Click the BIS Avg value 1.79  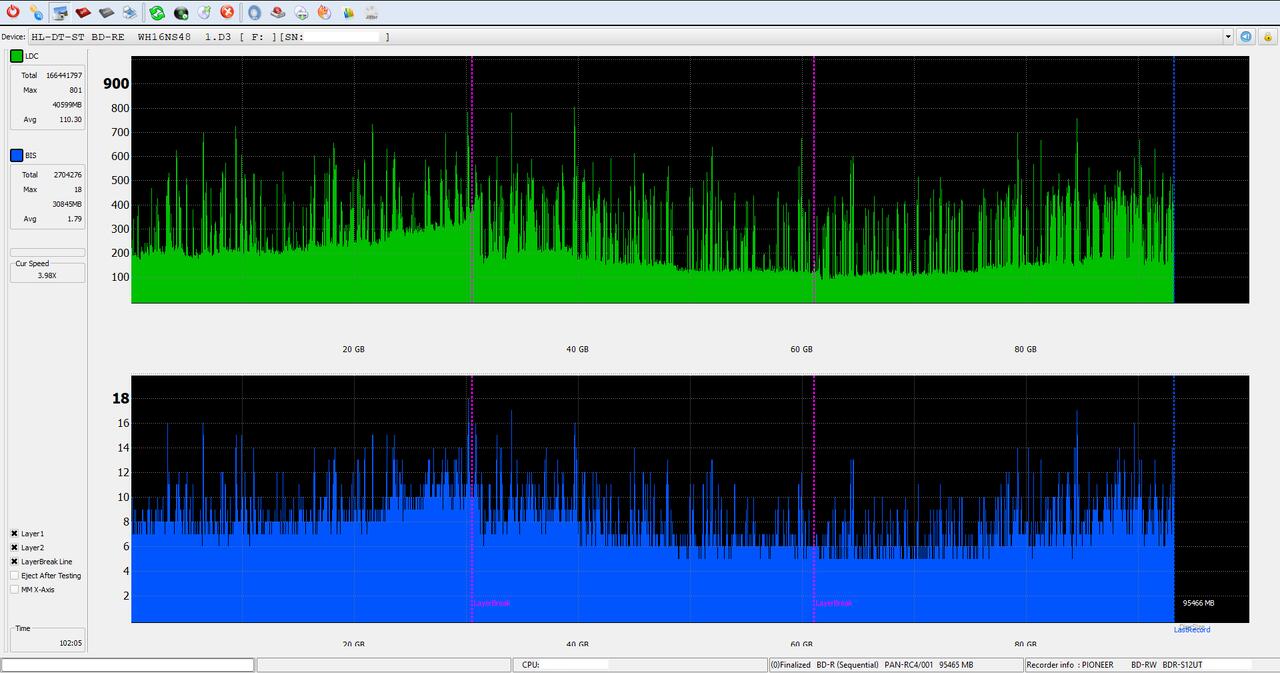click(x=75, y=219)
